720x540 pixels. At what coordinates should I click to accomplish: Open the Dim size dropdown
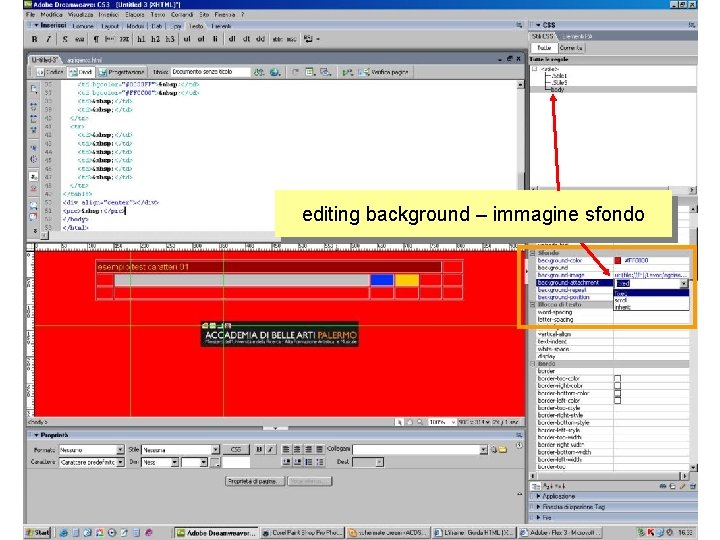[x=174, y=462]
